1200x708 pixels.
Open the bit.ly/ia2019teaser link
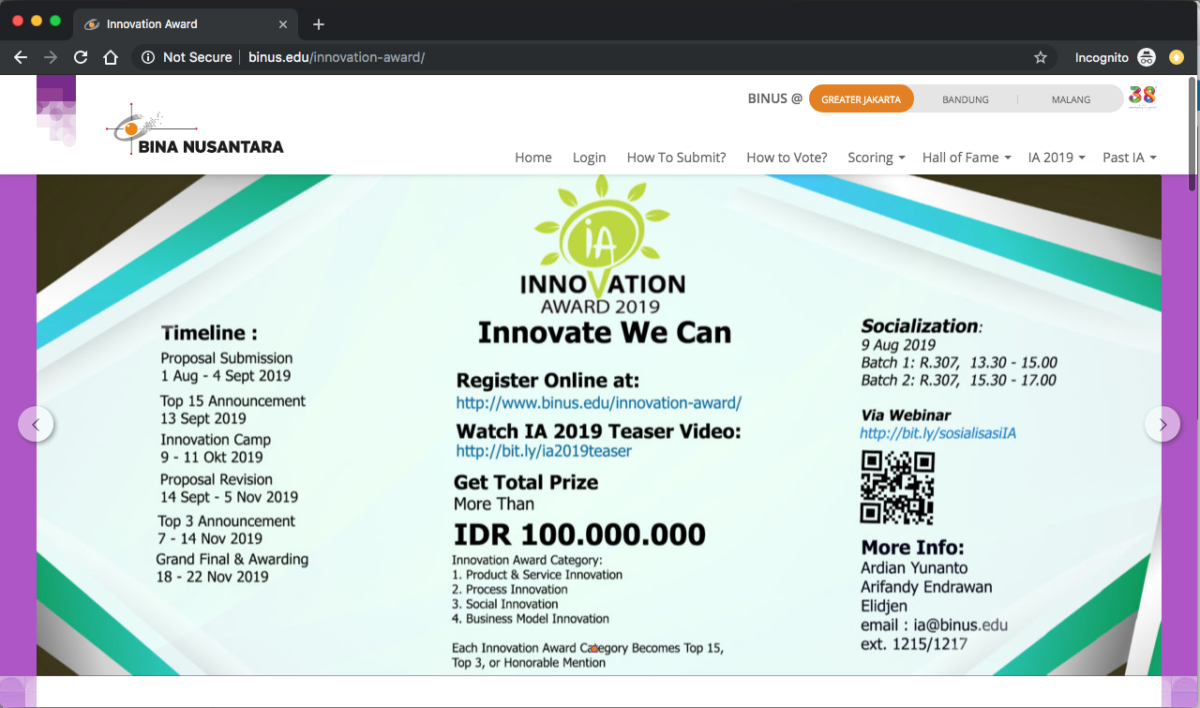[x=544, y=451]
